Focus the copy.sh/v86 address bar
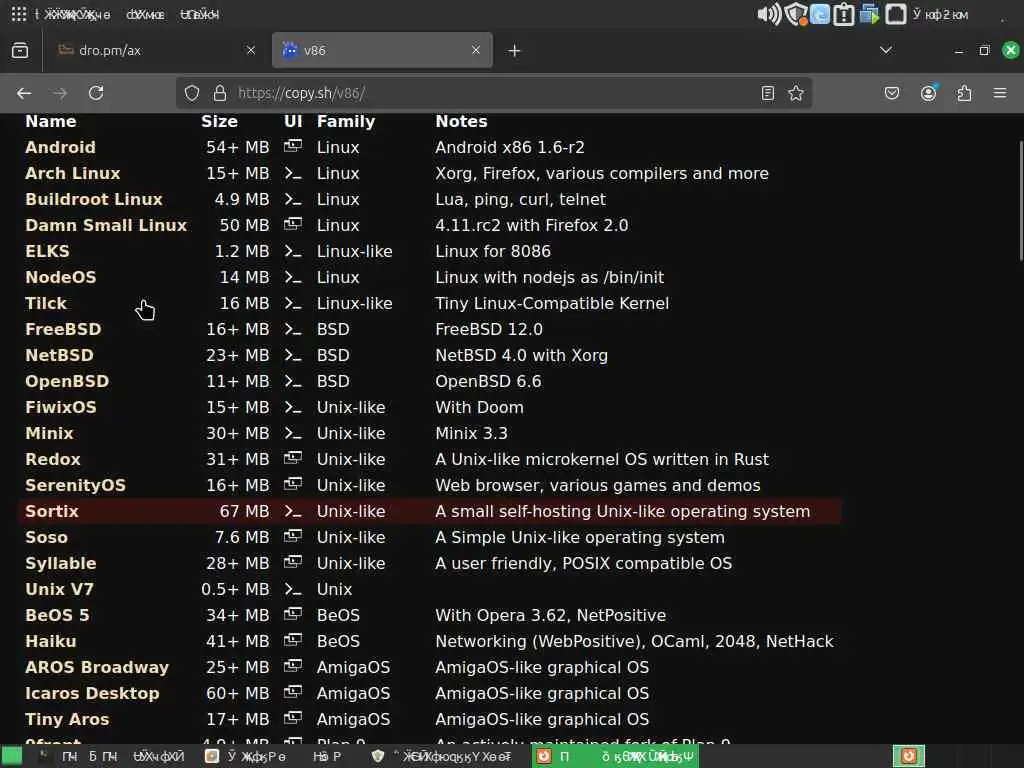This screenshot has height=768, width=1024. tap(496, 93)
